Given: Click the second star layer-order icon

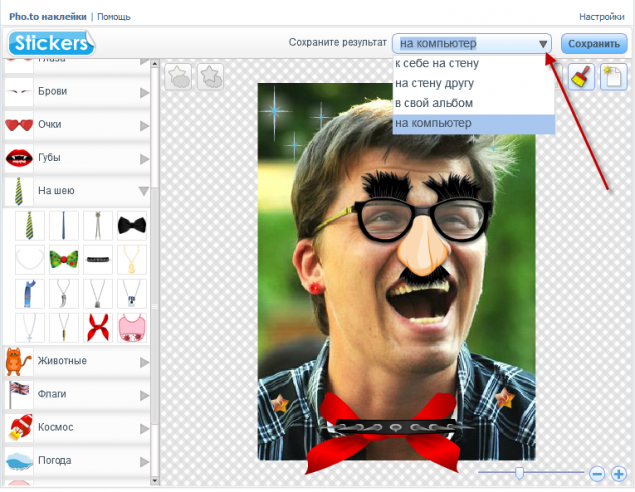Looking at the screenshot, I should click(x=211, y=77).
